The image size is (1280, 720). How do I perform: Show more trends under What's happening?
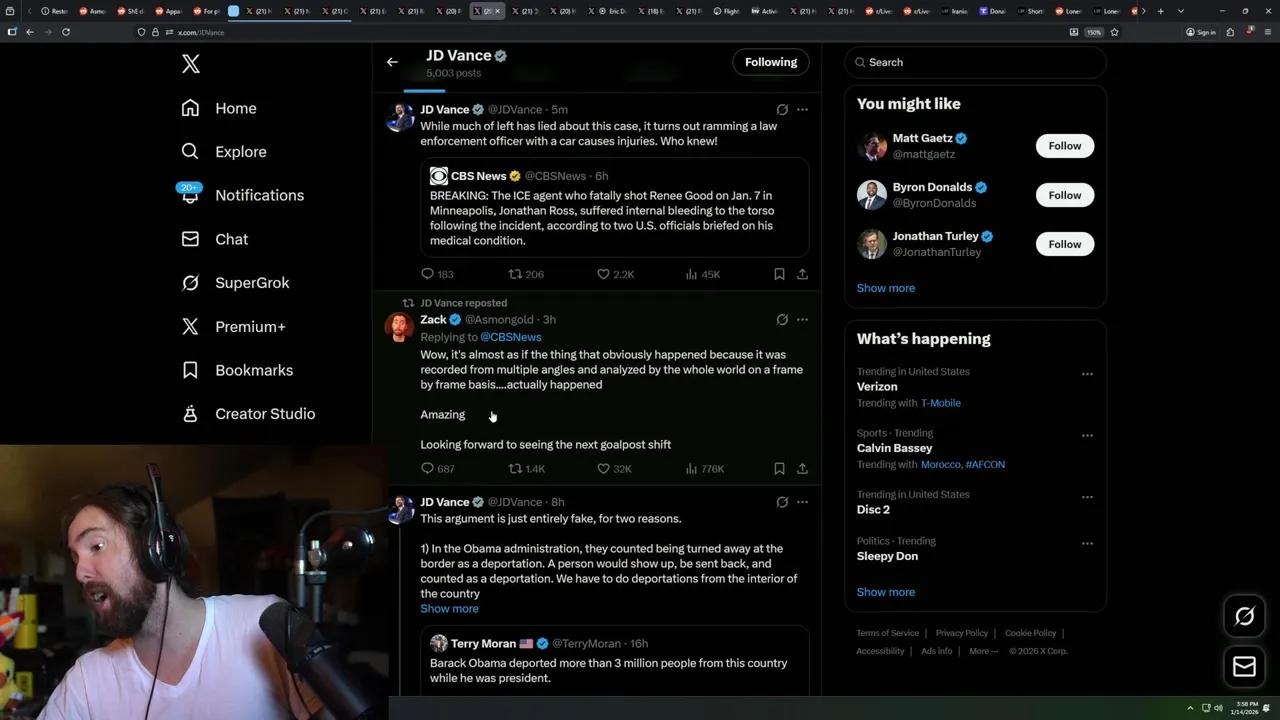(x=886, y=592)
